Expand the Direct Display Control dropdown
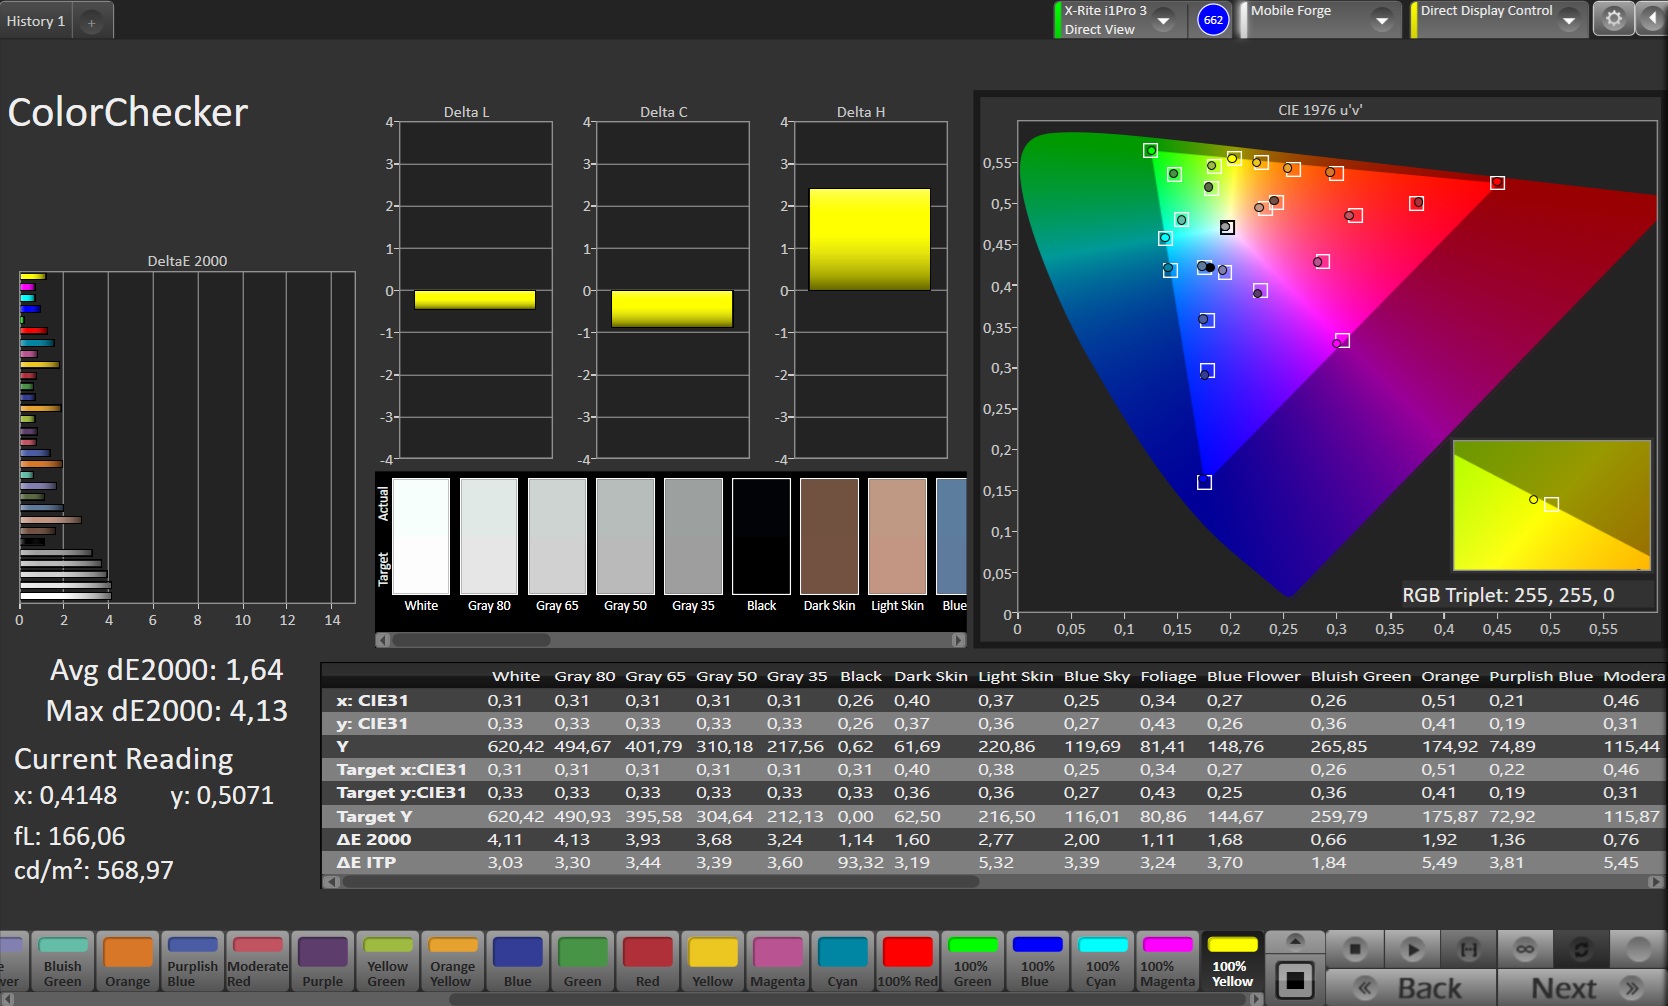 coord(1569,20)
